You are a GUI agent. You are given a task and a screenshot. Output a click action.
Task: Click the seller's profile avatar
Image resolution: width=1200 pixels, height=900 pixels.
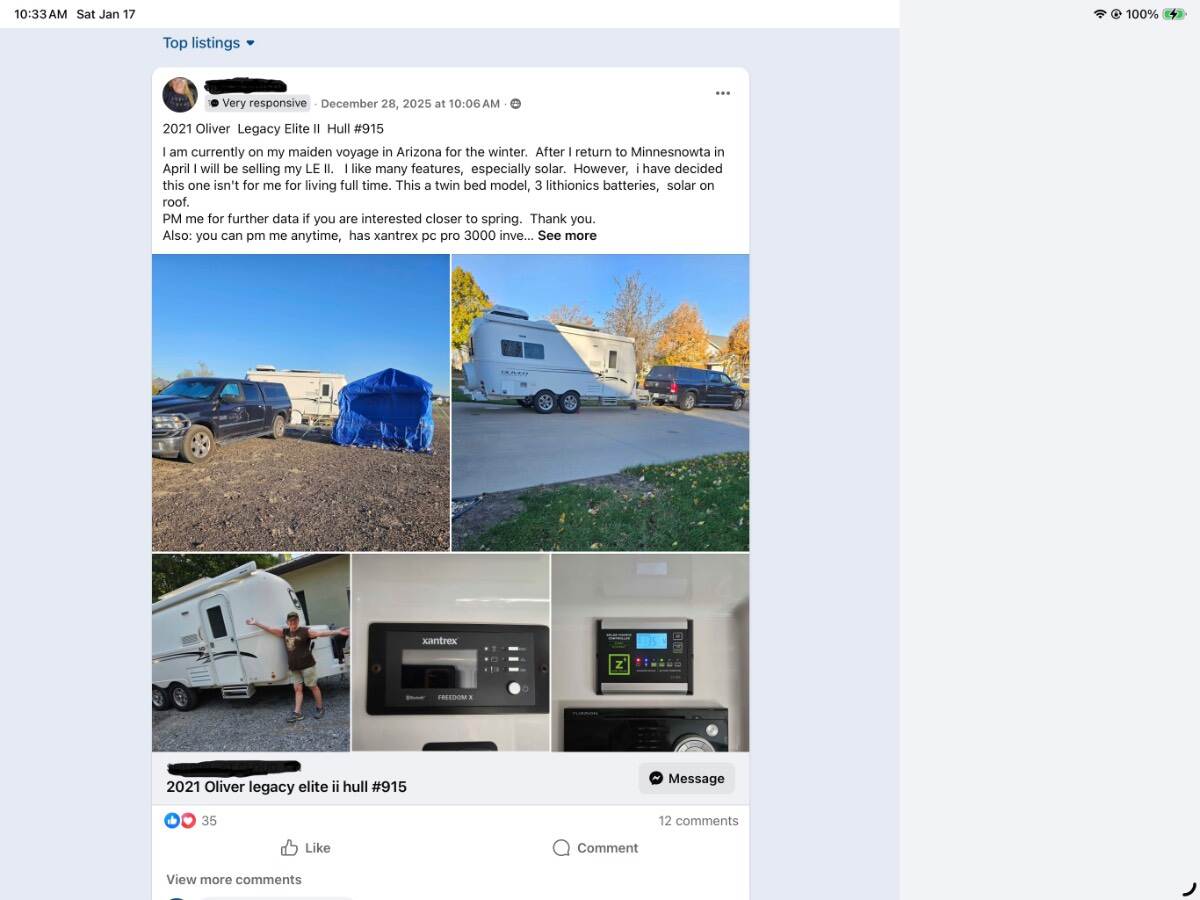(180, 94)
